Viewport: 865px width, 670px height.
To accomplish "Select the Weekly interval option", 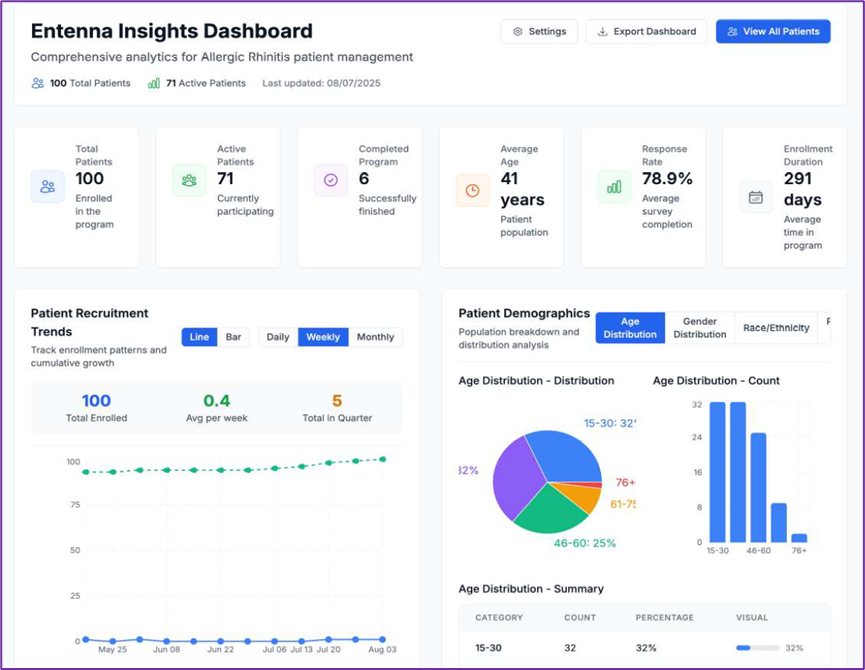I will (323, 337).
